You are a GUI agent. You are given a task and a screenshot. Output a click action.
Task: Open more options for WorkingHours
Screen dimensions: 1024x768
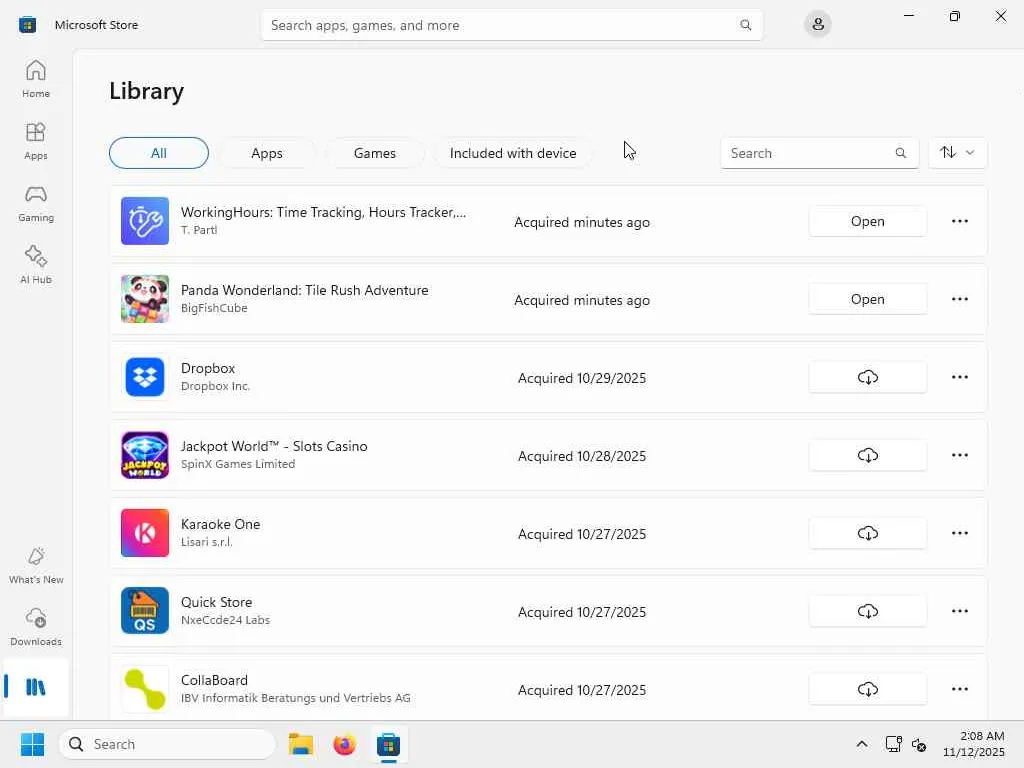click(x=959, y=221)
